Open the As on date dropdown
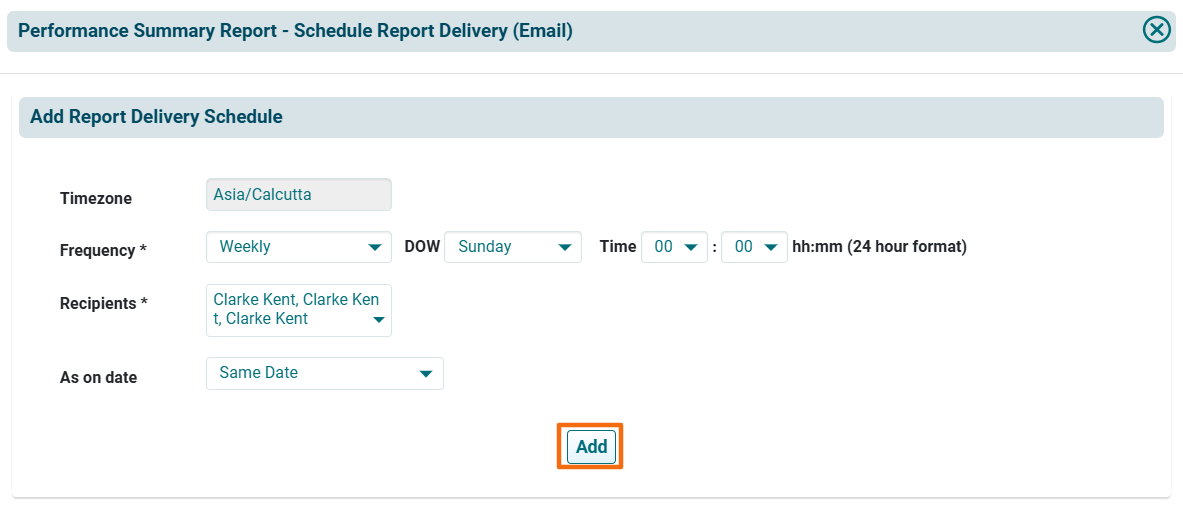 (315, 373)
